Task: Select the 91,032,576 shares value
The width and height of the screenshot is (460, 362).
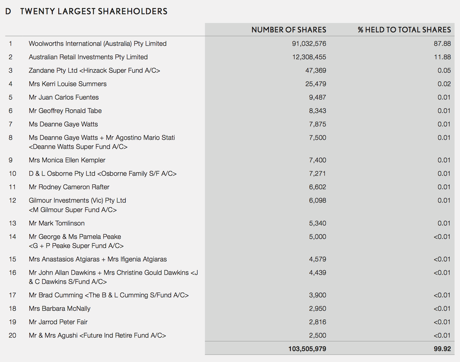Action: [309, 44]
